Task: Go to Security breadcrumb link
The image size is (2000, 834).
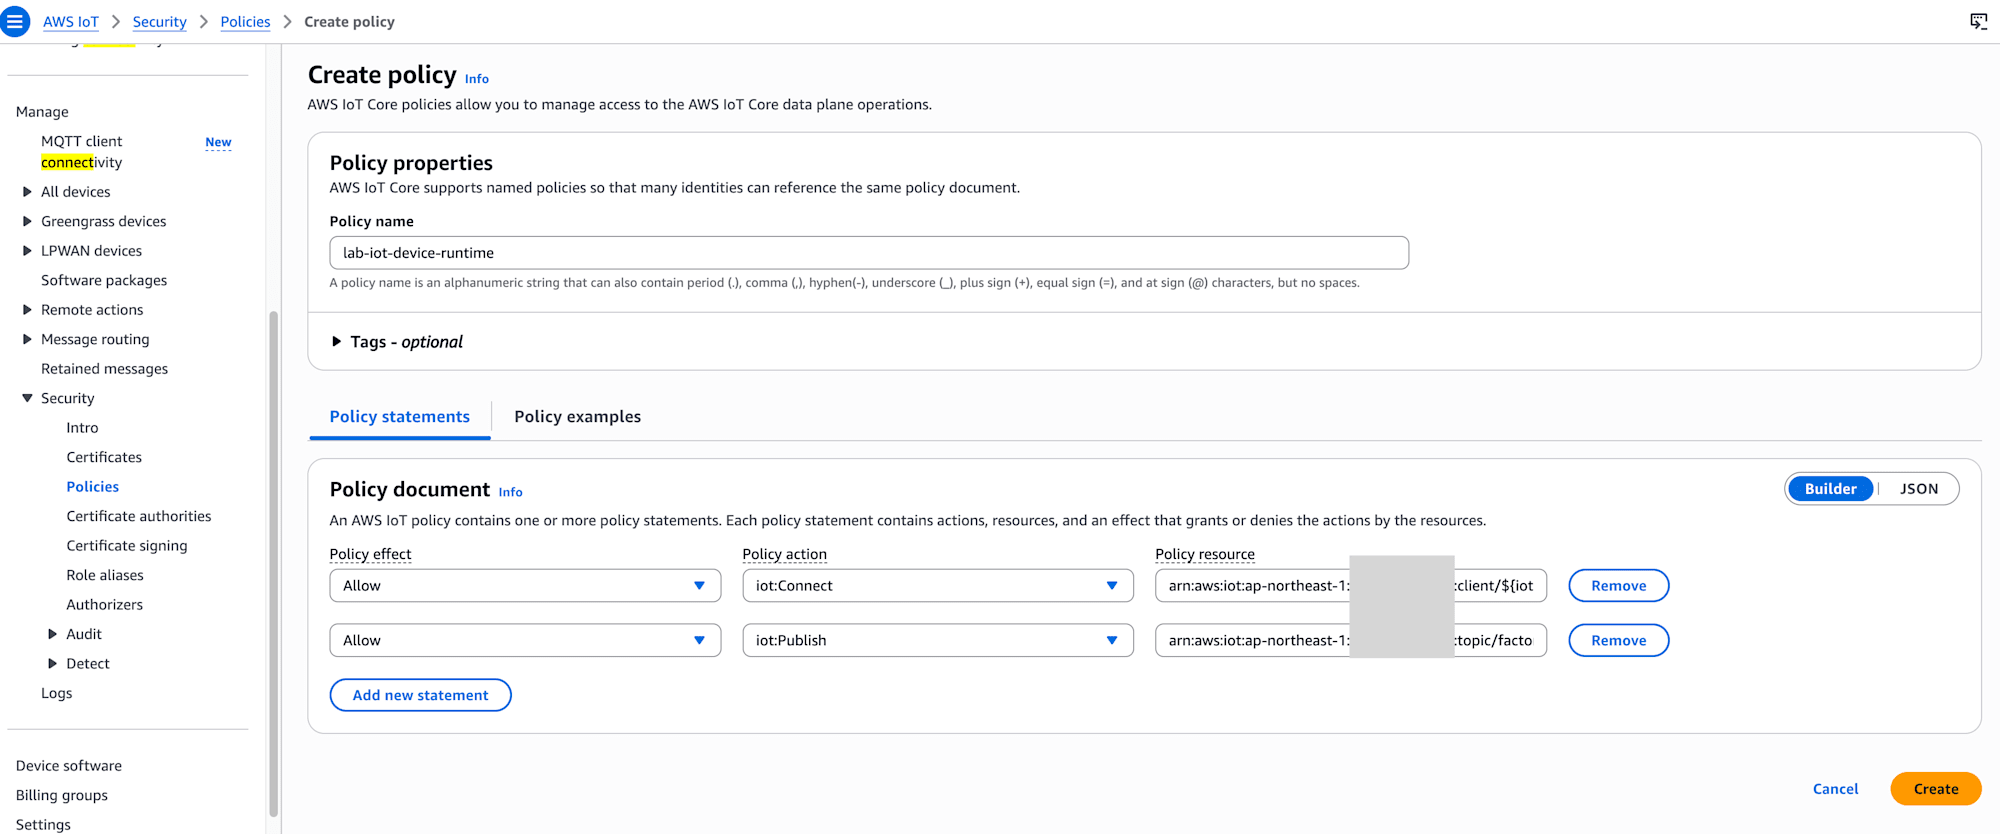Action: [160, 21]
